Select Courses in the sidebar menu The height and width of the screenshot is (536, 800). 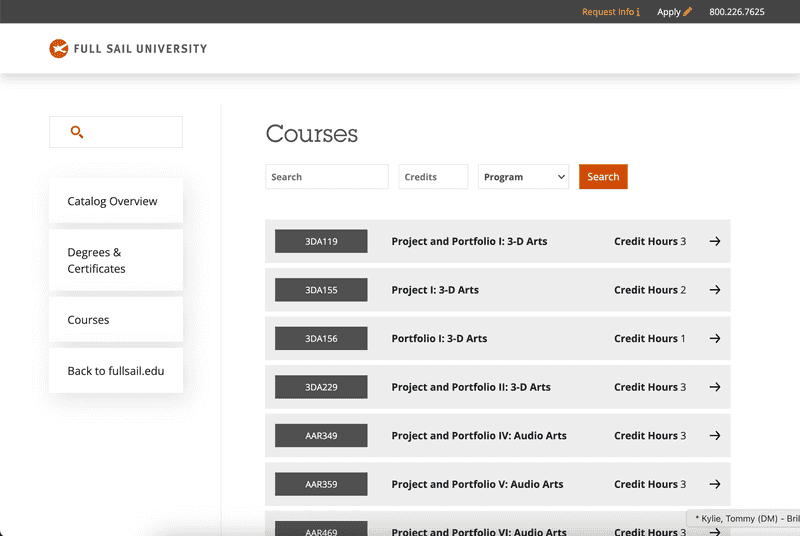tap(116, 320)
